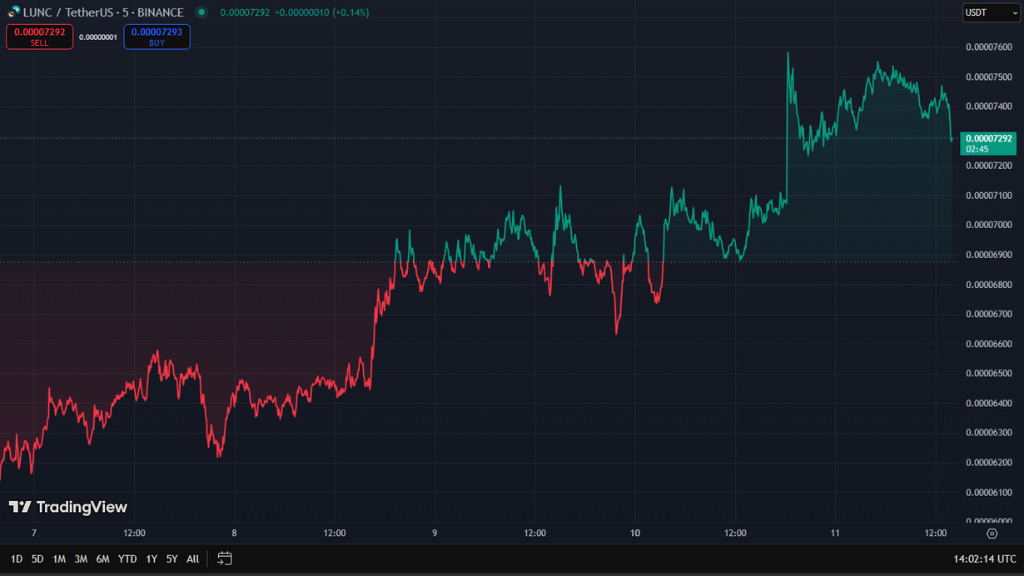Viewport: 1024px width, 576px height.
Task: Click the red SELL price button
Action: (x=40, y=37)
